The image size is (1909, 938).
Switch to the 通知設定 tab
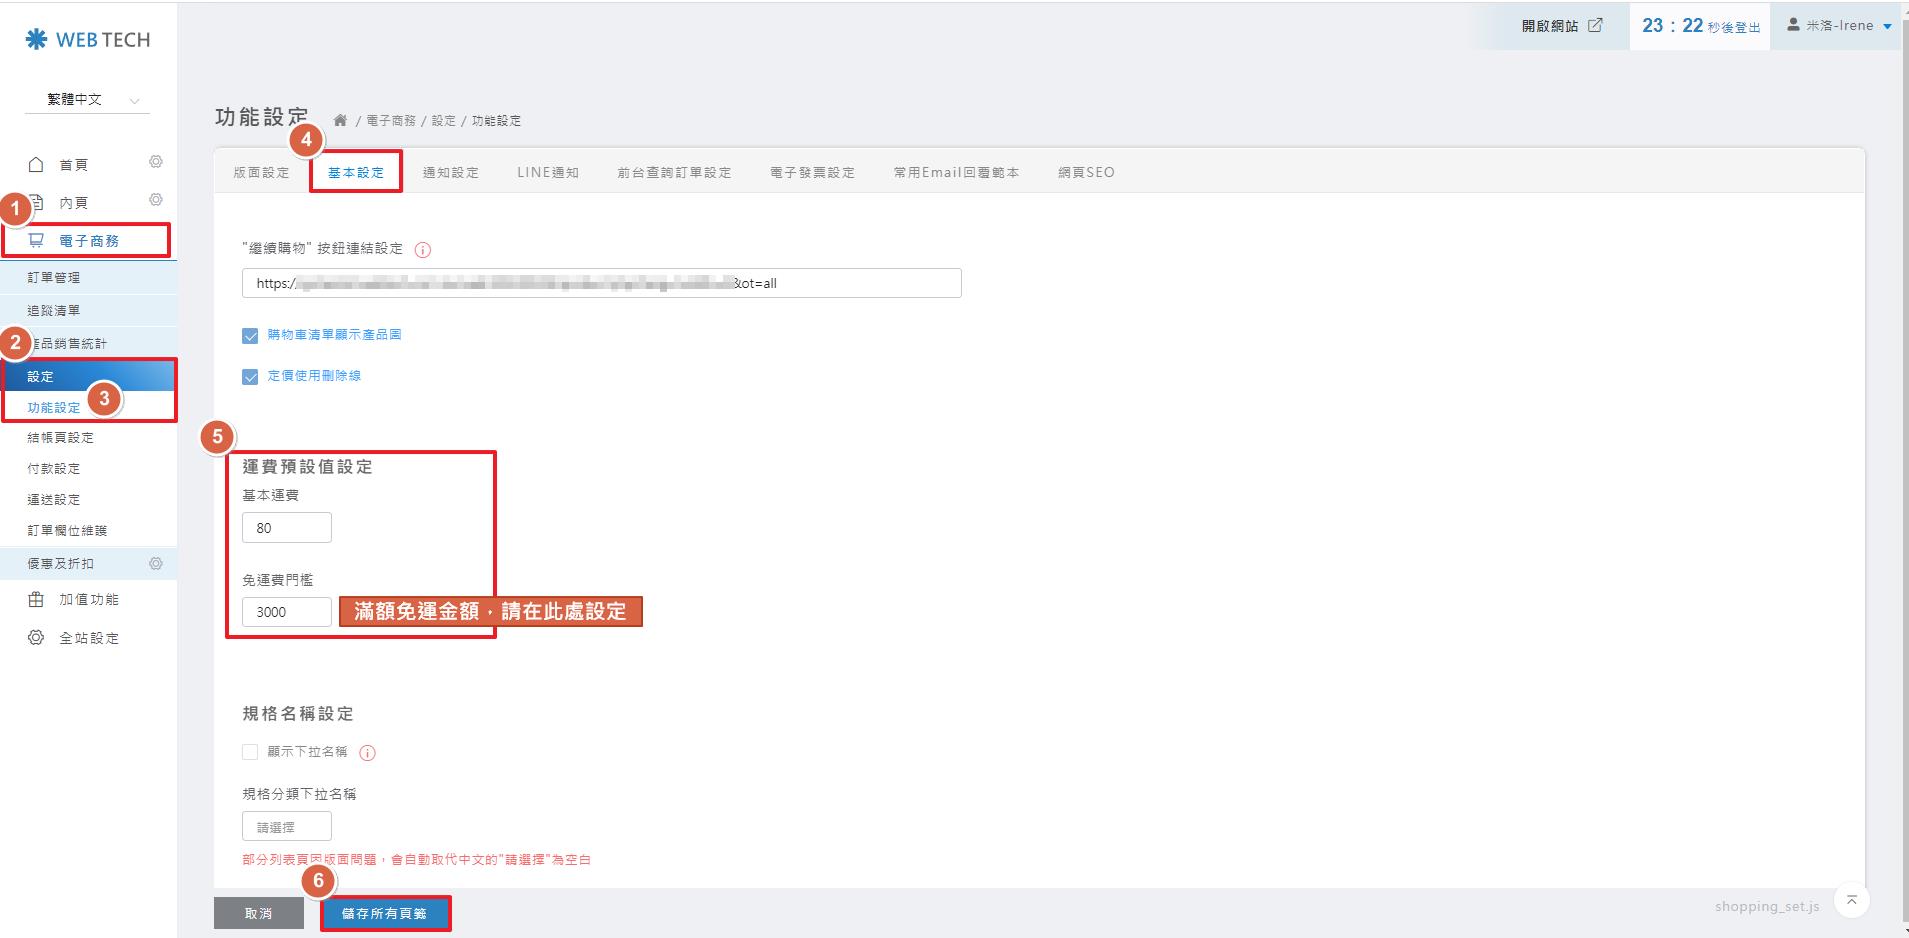[450, 173]
